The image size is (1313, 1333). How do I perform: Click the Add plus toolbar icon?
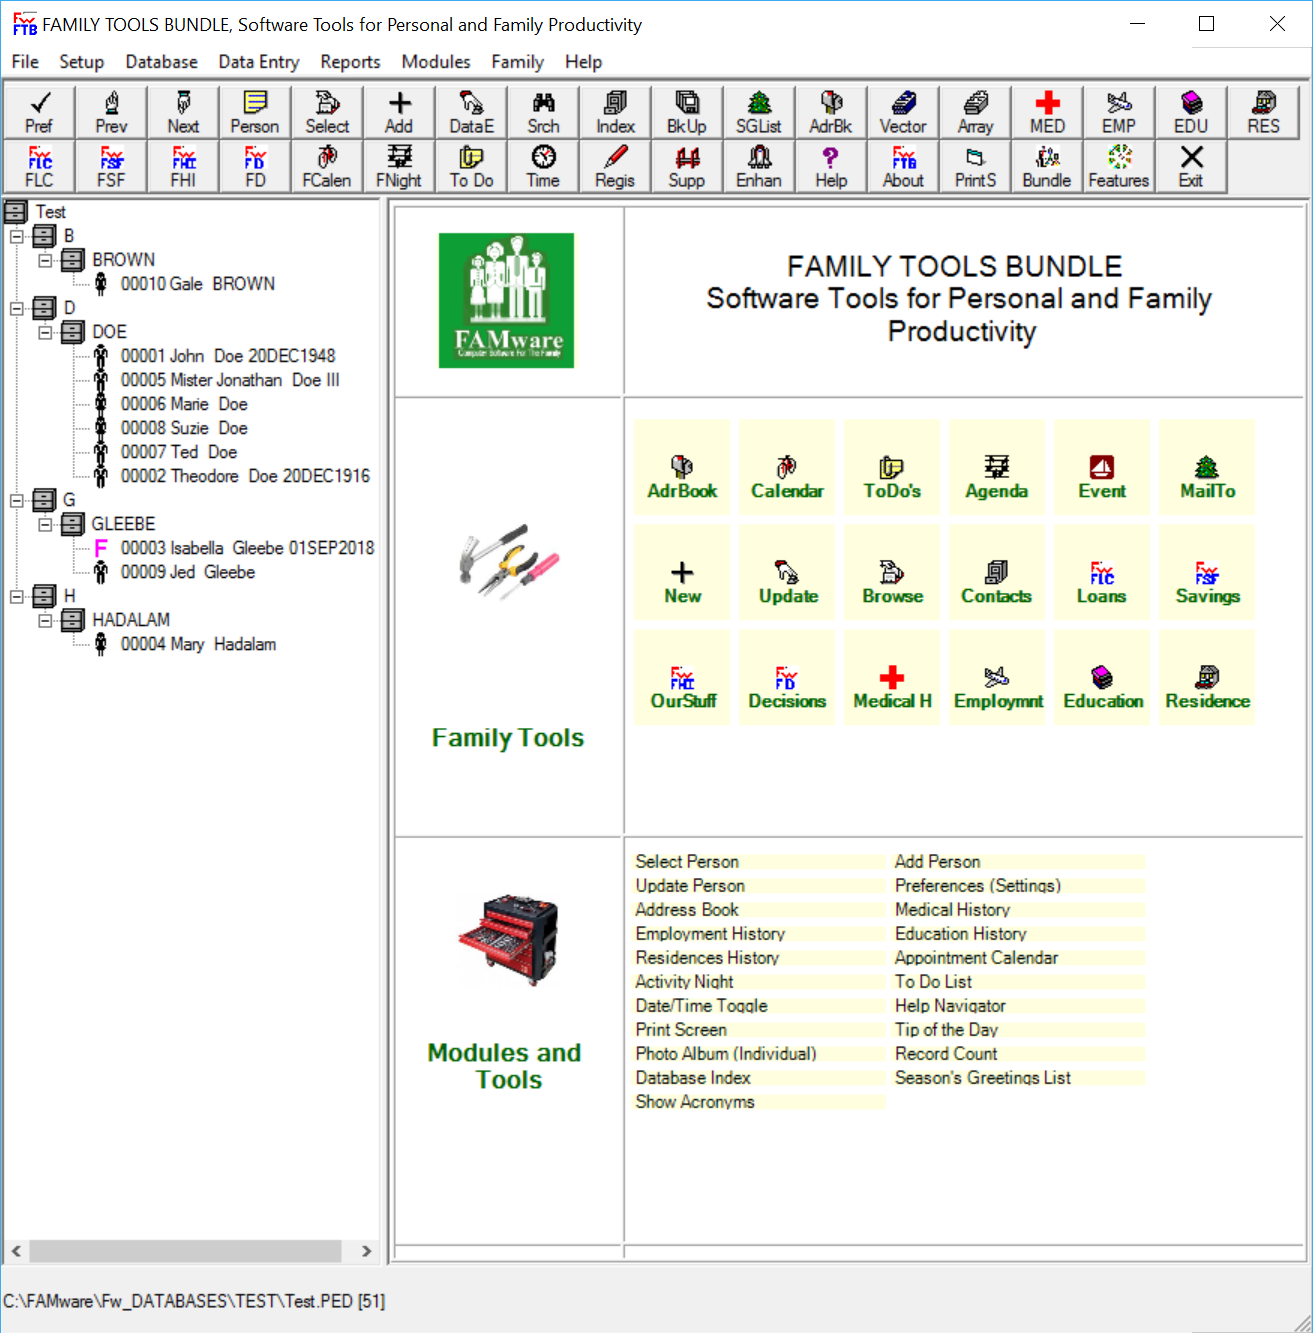[x=399, y=112]
